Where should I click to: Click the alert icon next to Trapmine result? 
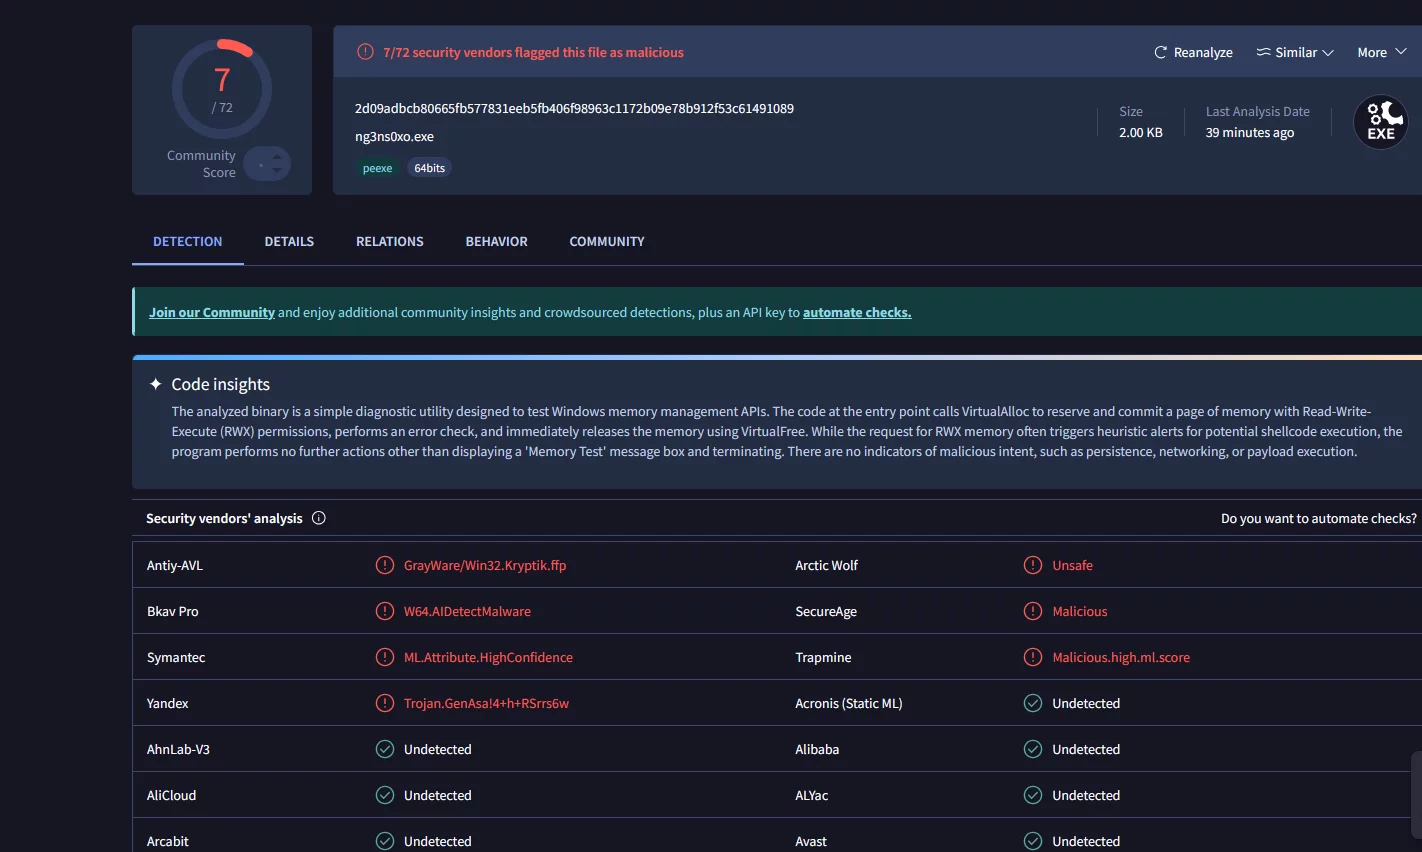pyautogui.click(x=1033, y=657)
